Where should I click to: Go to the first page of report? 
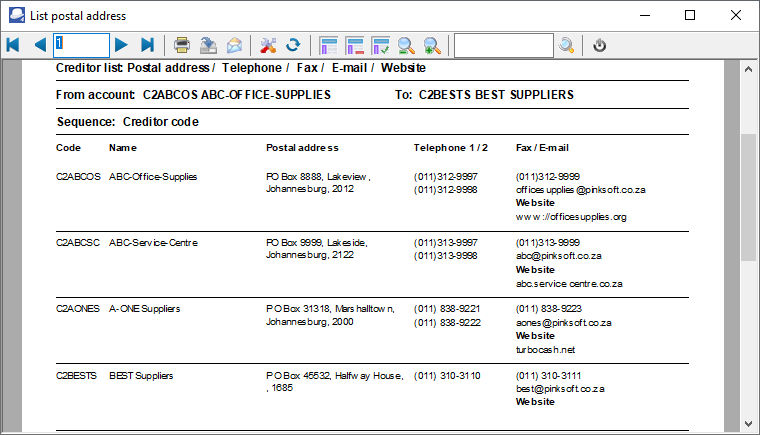pyautogui.click(x=13, y=45)
